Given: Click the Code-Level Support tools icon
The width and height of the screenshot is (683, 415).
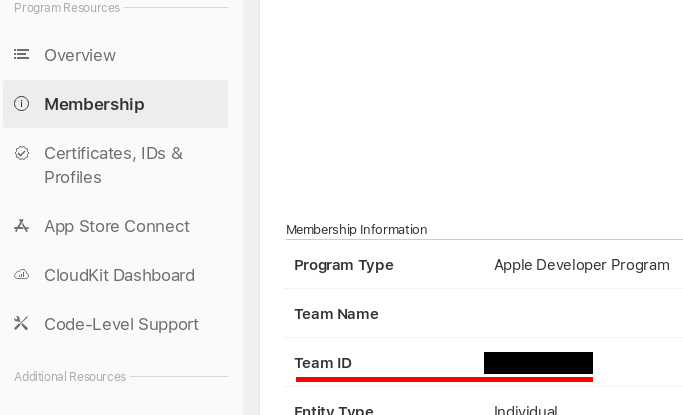Looking at the screenshot, I should tap(21, 324).
